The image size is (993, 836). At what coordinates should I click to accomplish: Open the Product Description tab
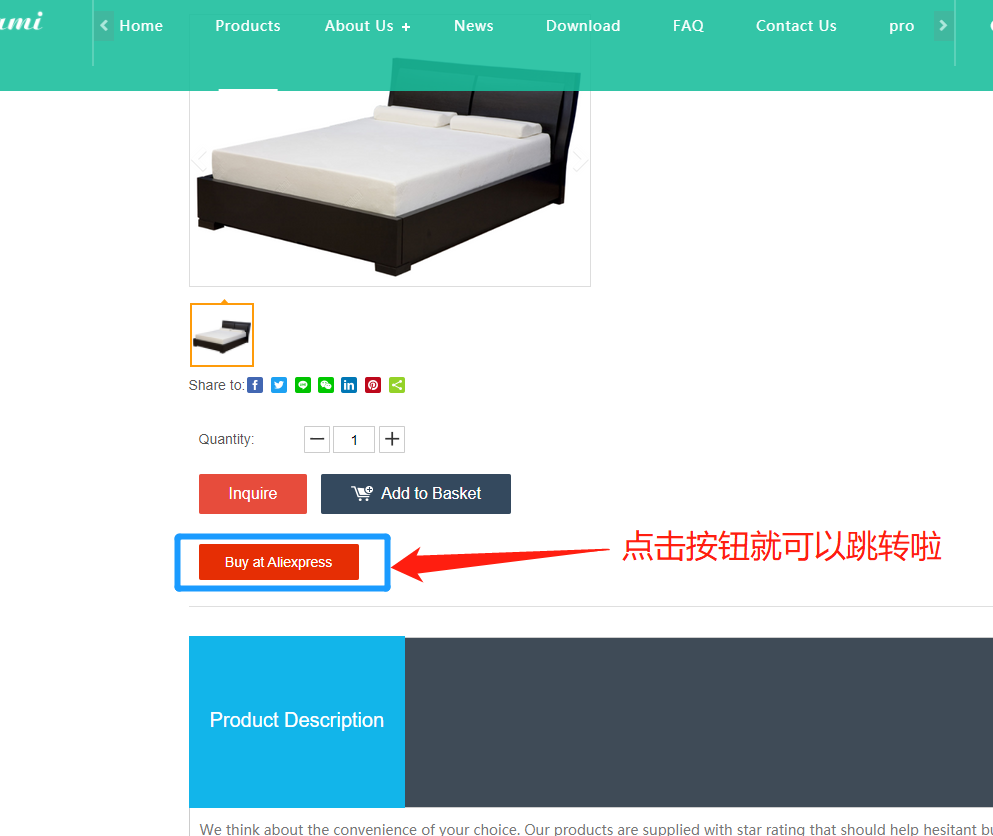297,721
